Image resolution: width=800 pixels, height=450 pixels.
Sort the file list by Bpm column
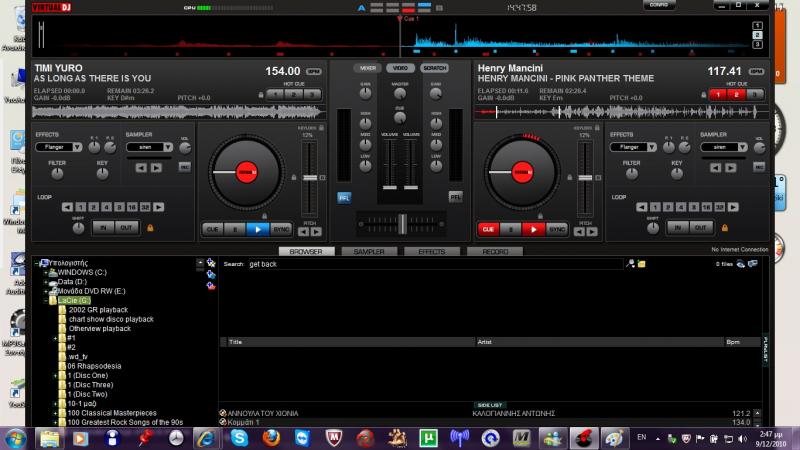tap(742, 342)
